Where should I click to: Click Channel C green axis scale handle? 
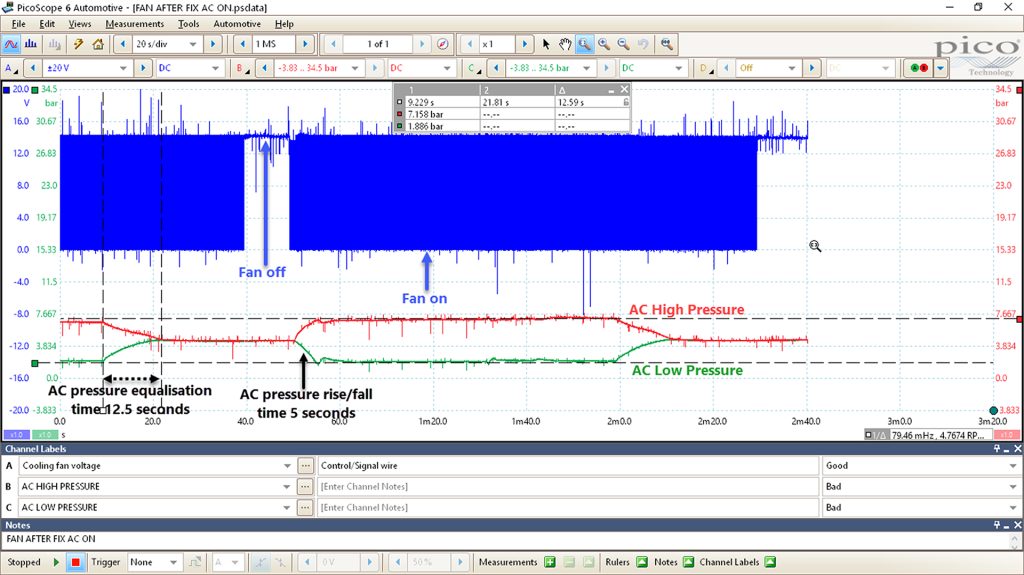click(x=35, y=90)
